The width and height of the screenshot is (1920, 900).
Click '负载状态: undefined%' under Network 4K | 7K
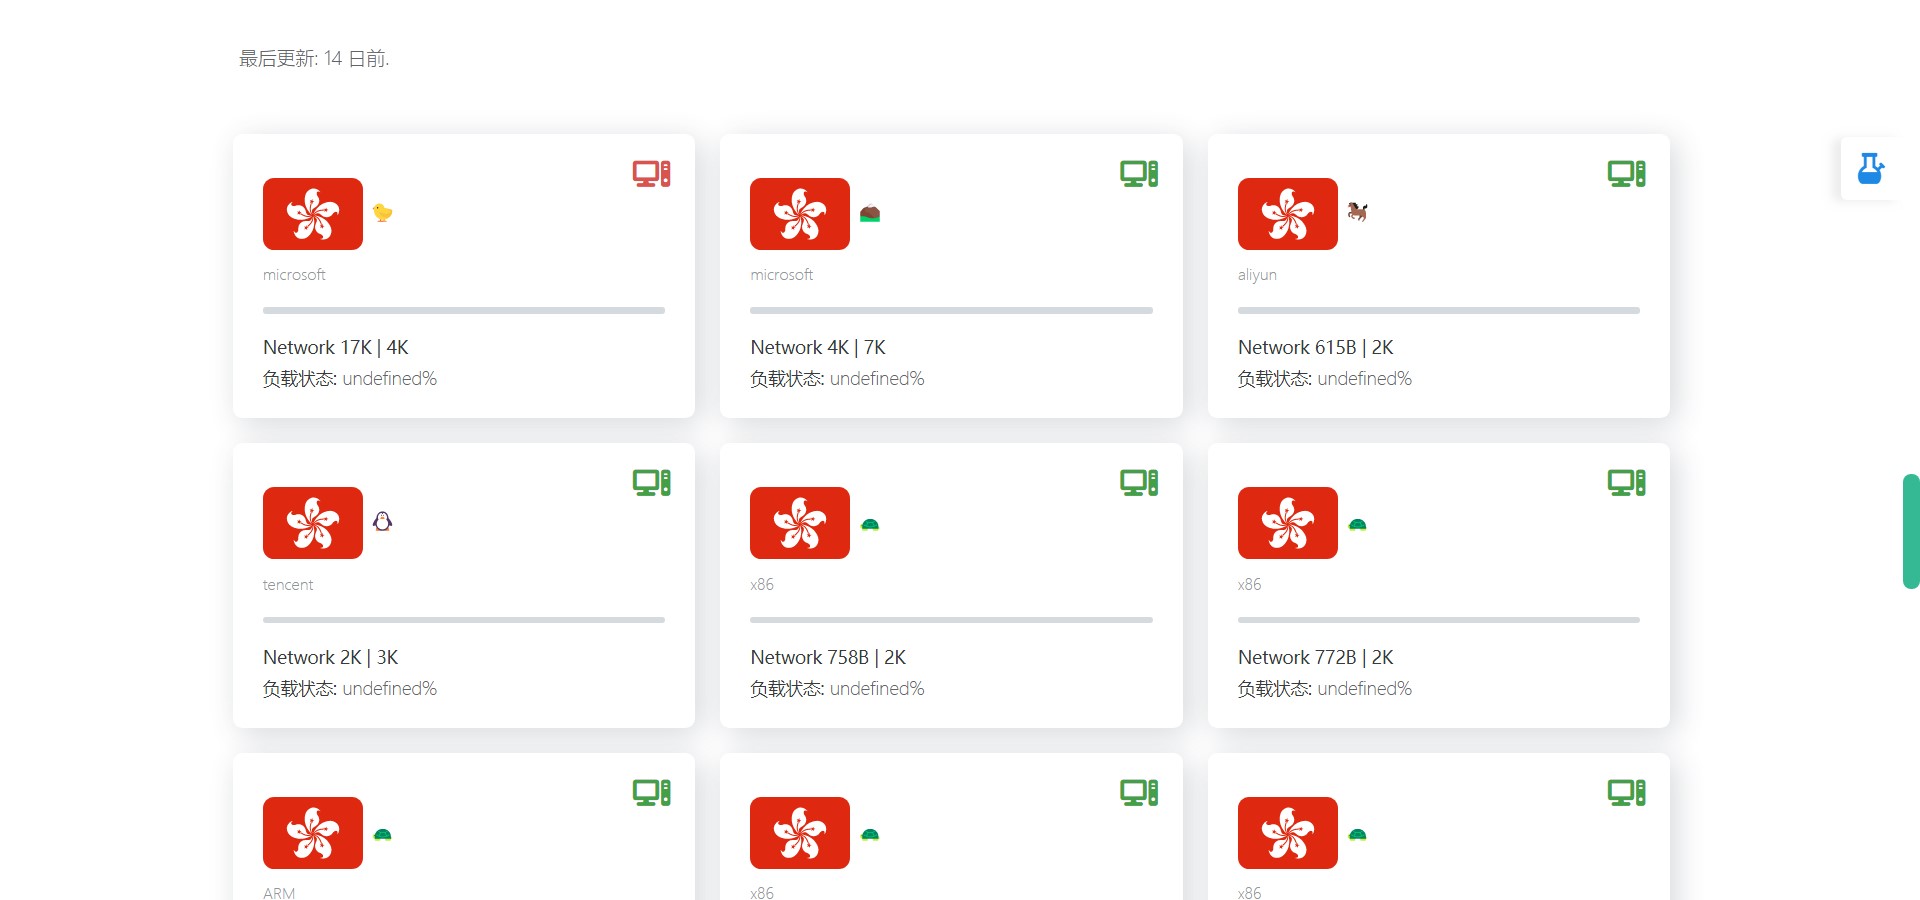(x=837, y=379)
